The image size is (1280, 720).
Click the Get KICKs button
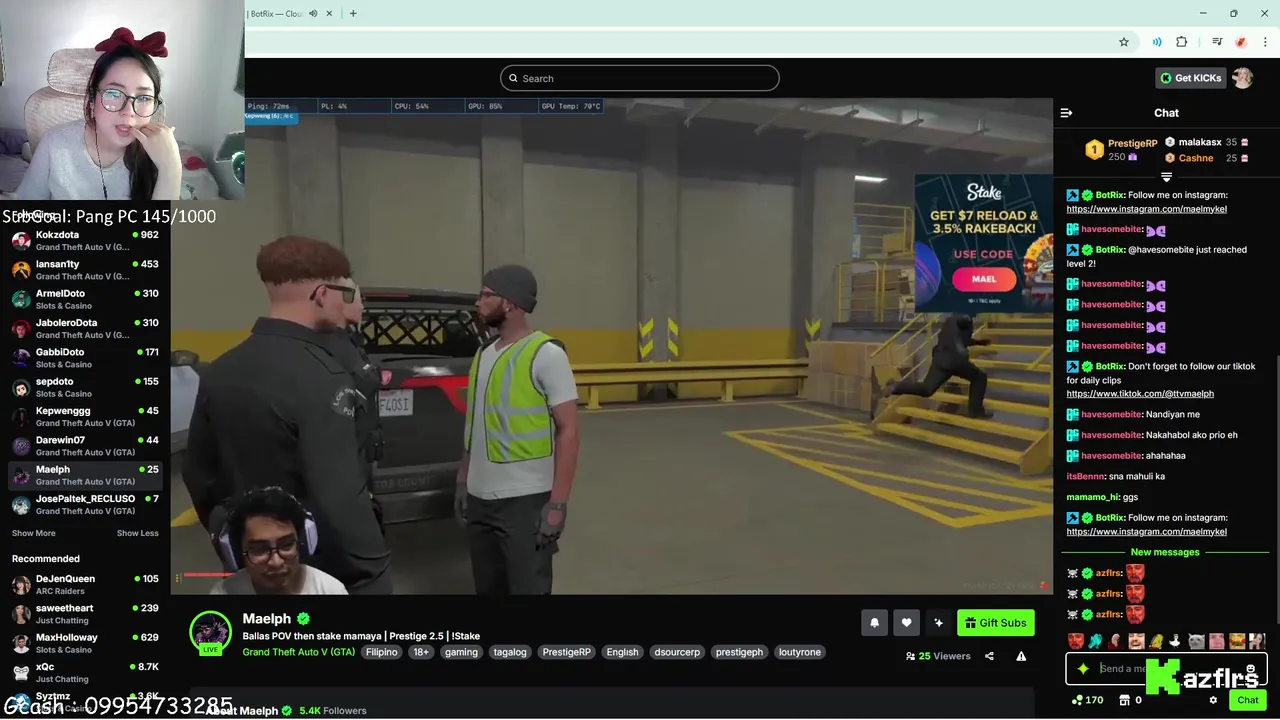click(1190, 78)
